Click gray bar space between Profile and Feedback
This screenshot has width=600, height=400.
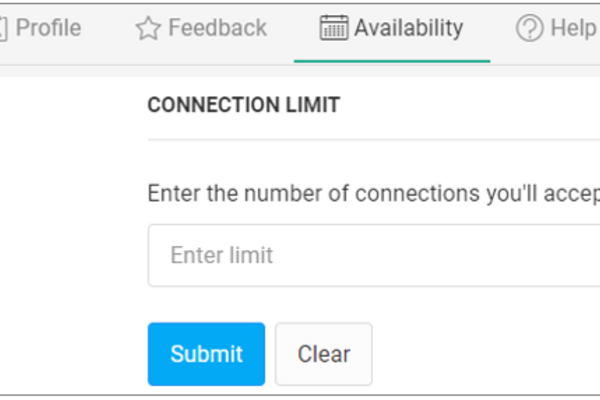[108, 28]
